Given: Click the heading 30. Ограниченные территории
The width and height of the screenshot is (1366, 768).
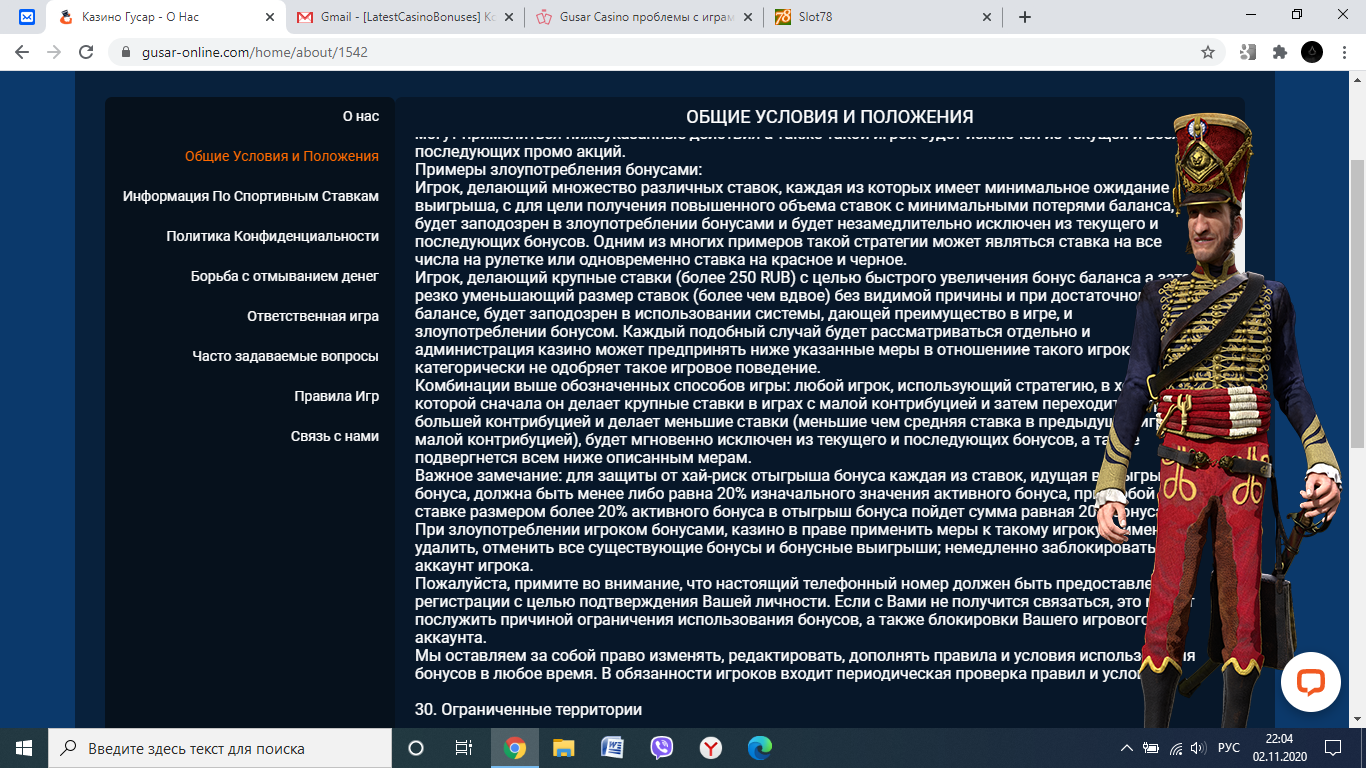Looking at the screenshot, I should coord(528,709).
